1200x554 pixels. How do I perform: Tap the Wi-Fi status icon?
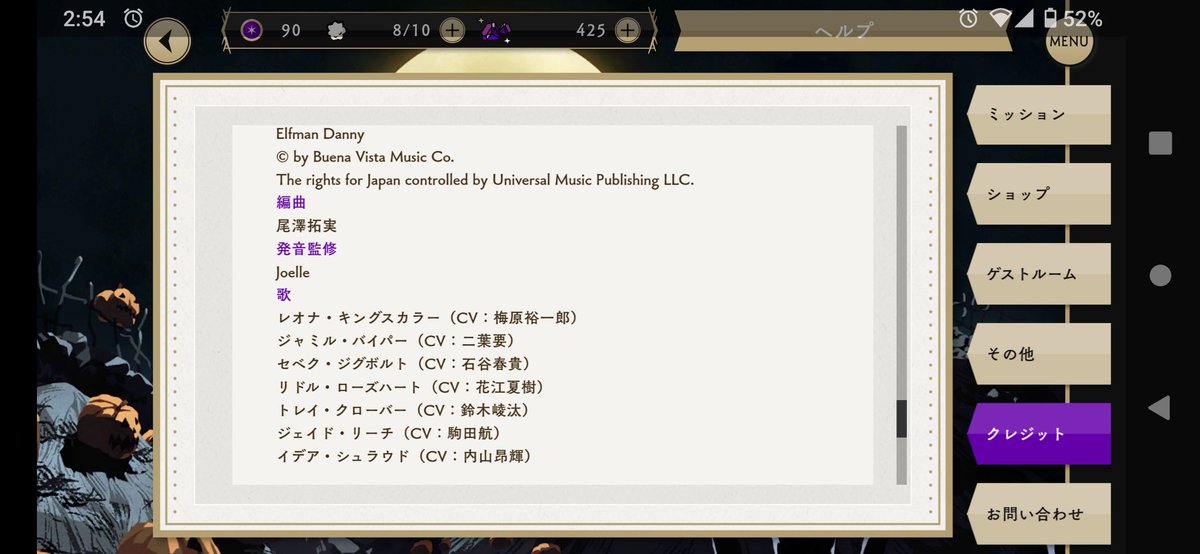tap(1000, 18)
